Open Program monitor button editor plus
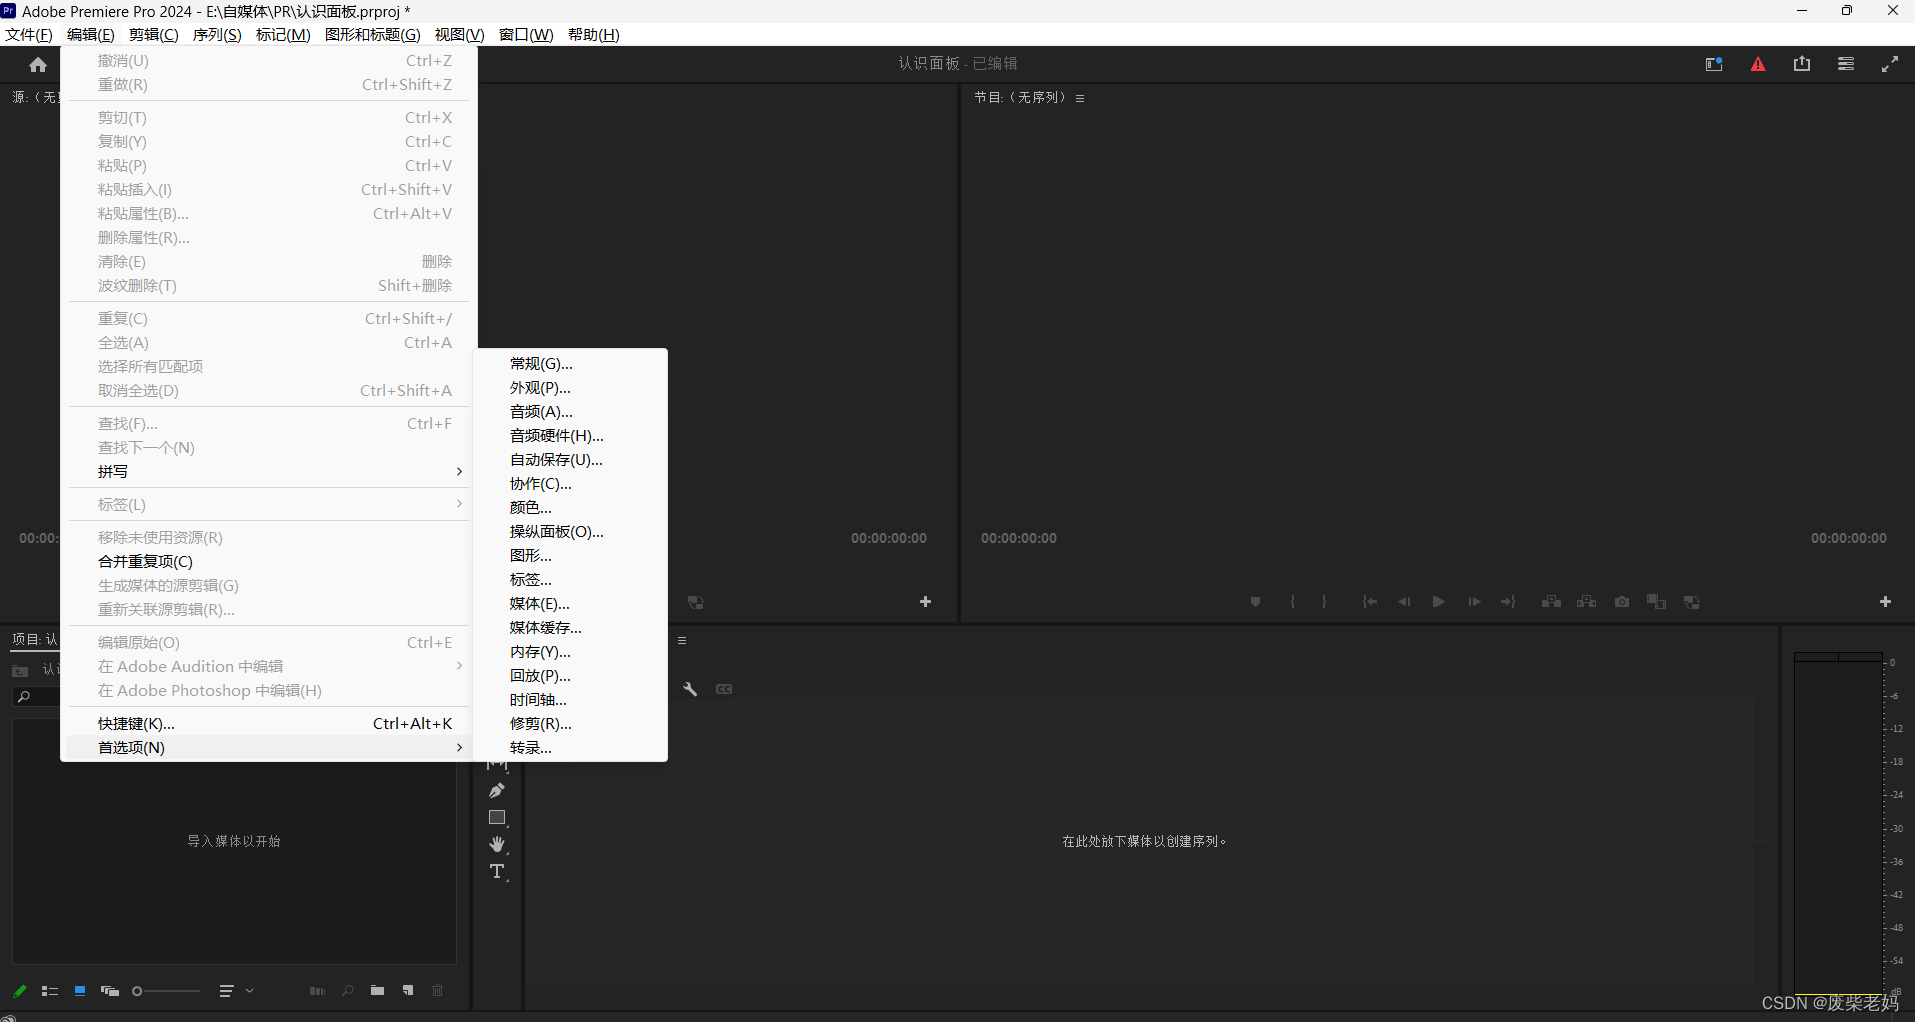This screenshot has width=1915, height=1022. click(1885, 602)
